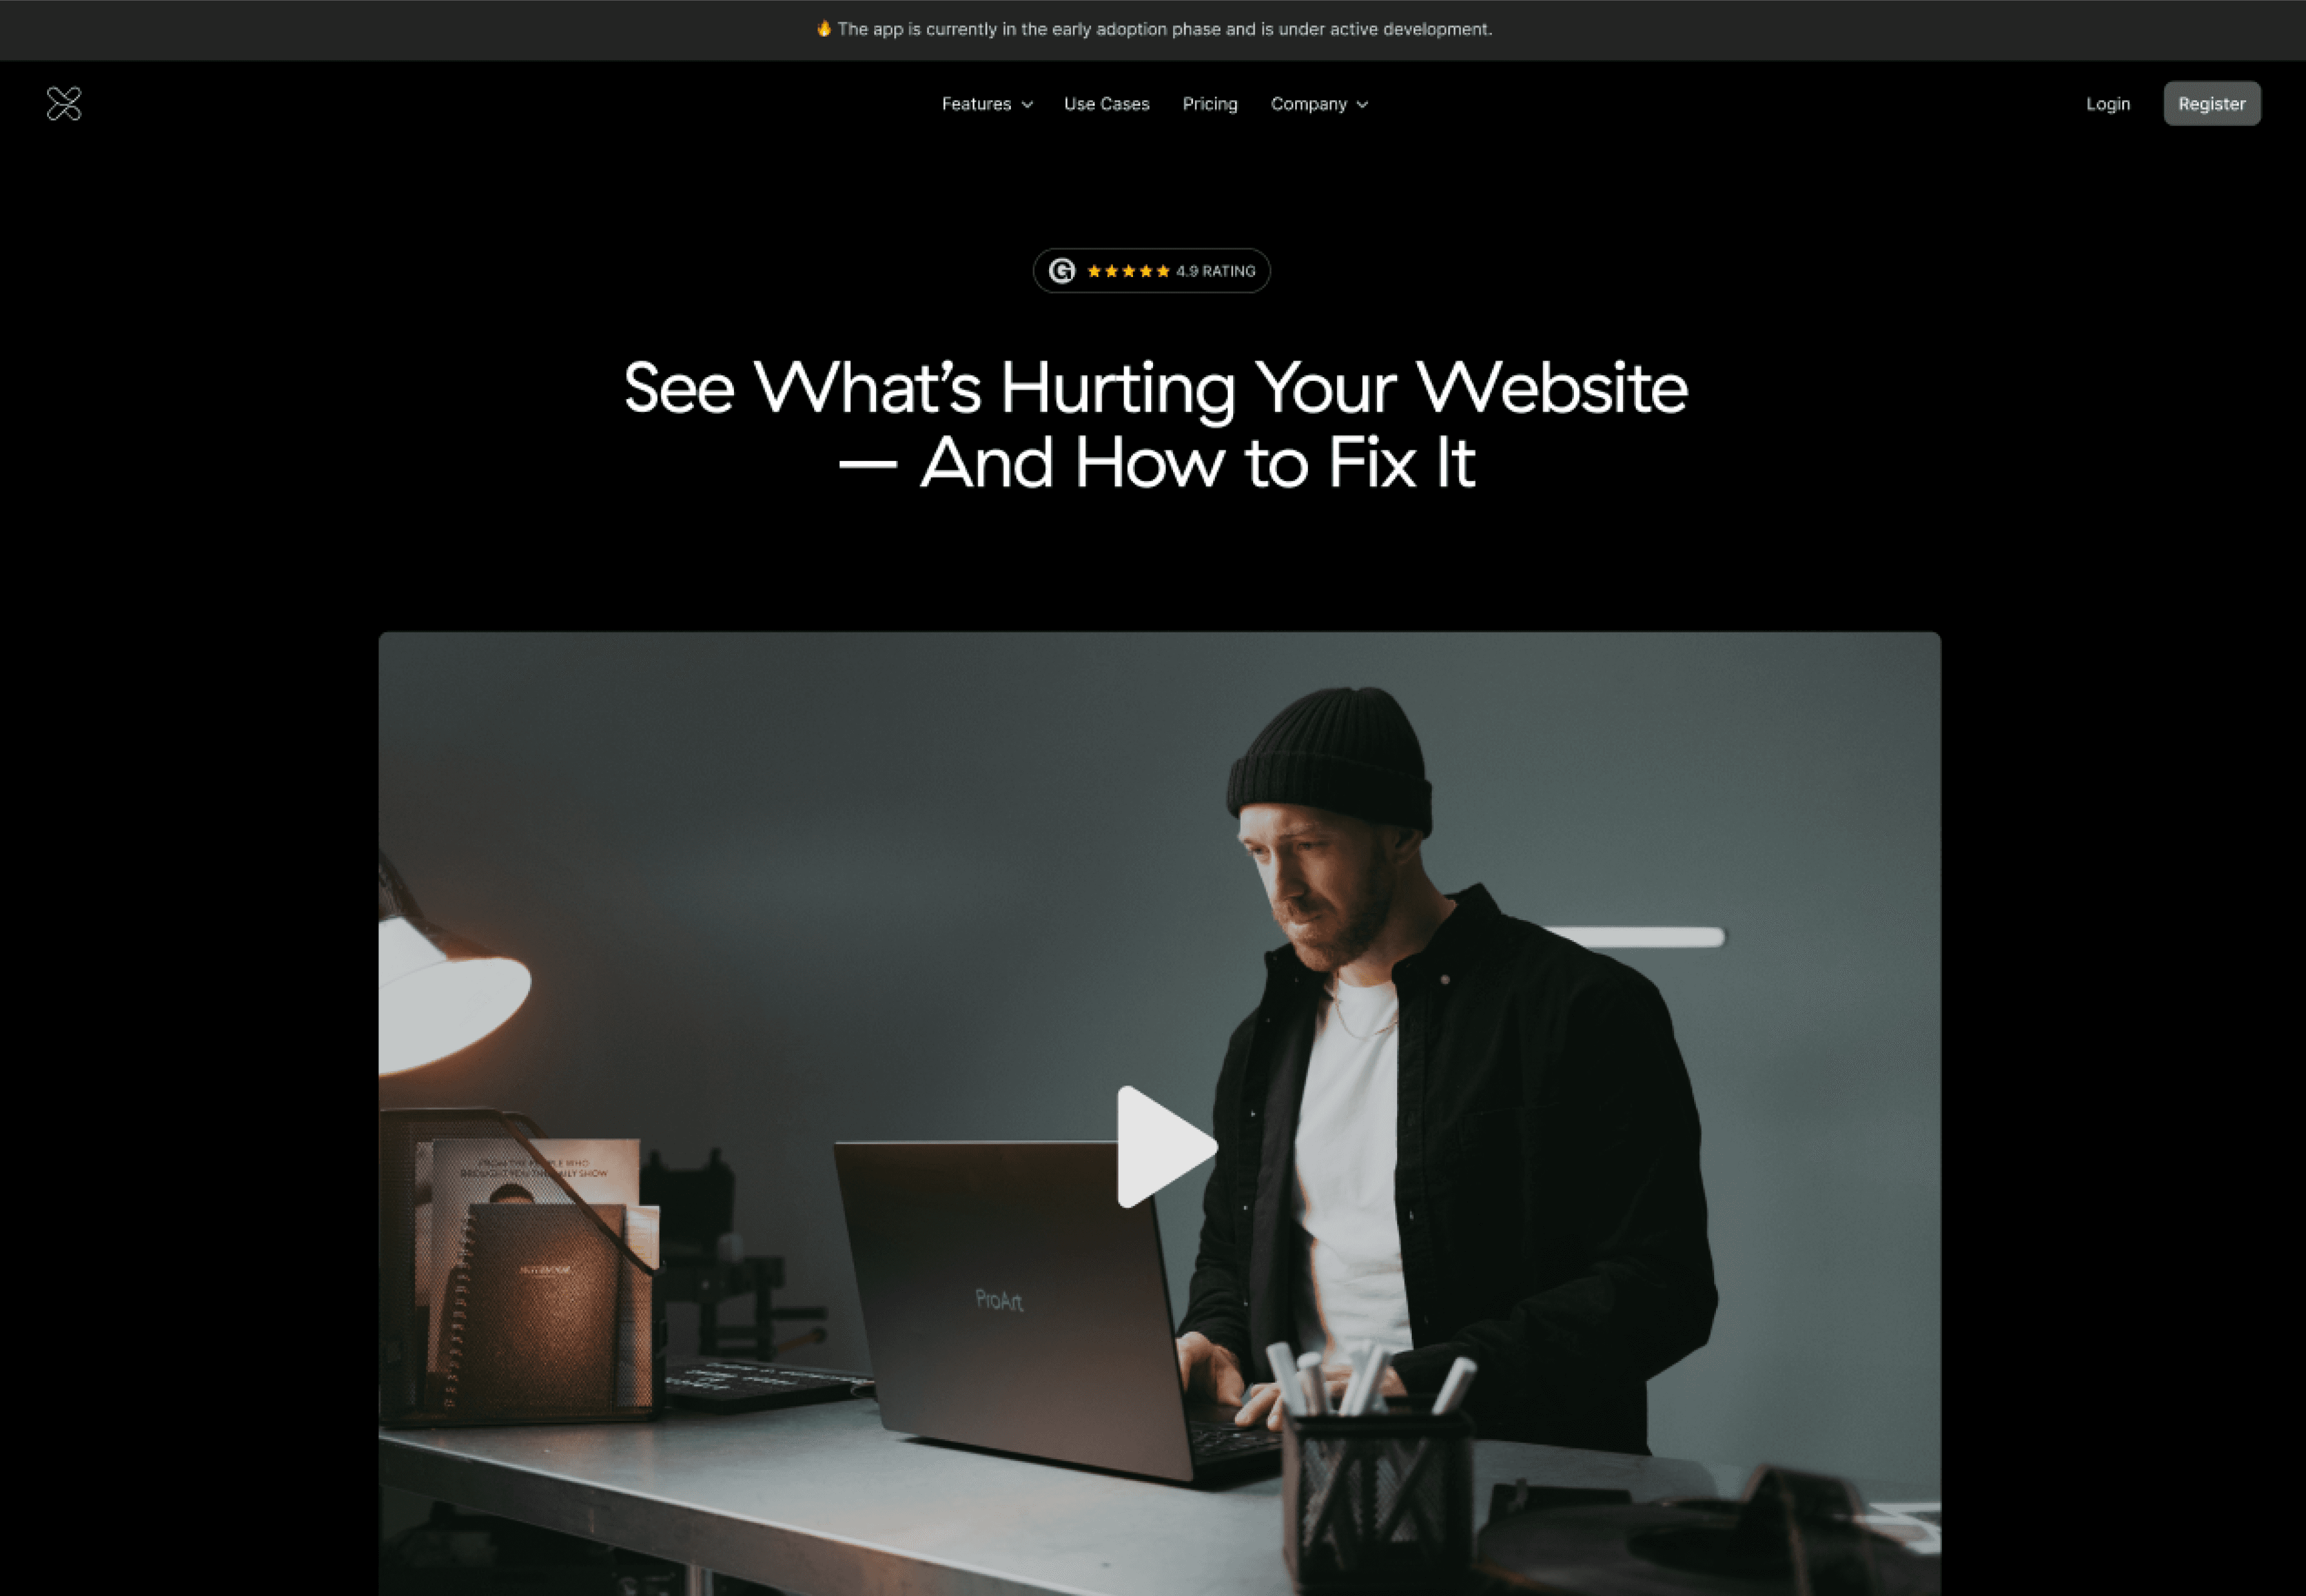Viewport: 2306px width, 1596px height.
Task: Click the And How to Fix It heading line
Action: 1157,463
